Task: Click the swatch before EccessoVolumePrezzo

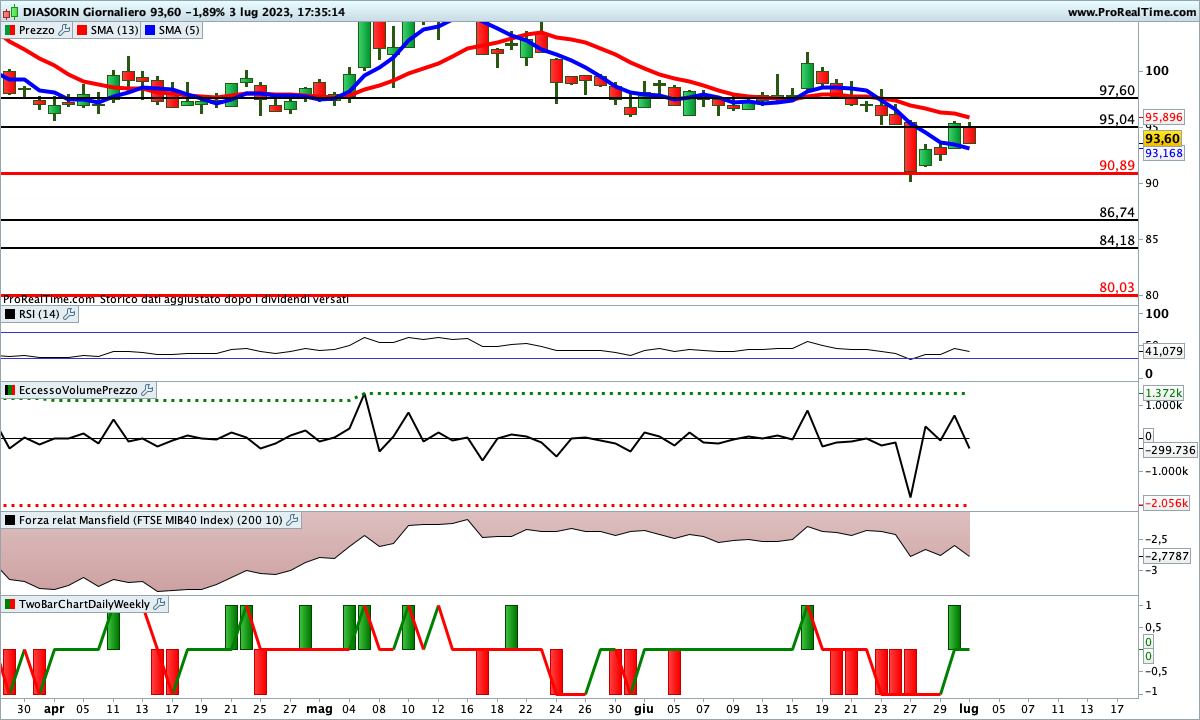Action: click(x=10, y=390)
